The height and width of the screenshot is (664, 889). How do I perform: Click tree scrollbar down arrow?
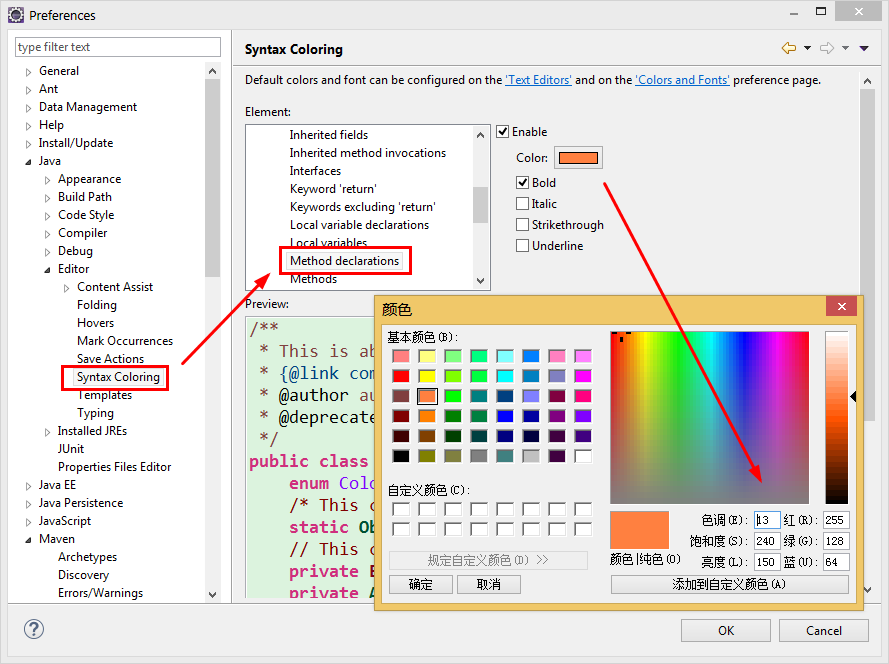[x=213, y=594]
